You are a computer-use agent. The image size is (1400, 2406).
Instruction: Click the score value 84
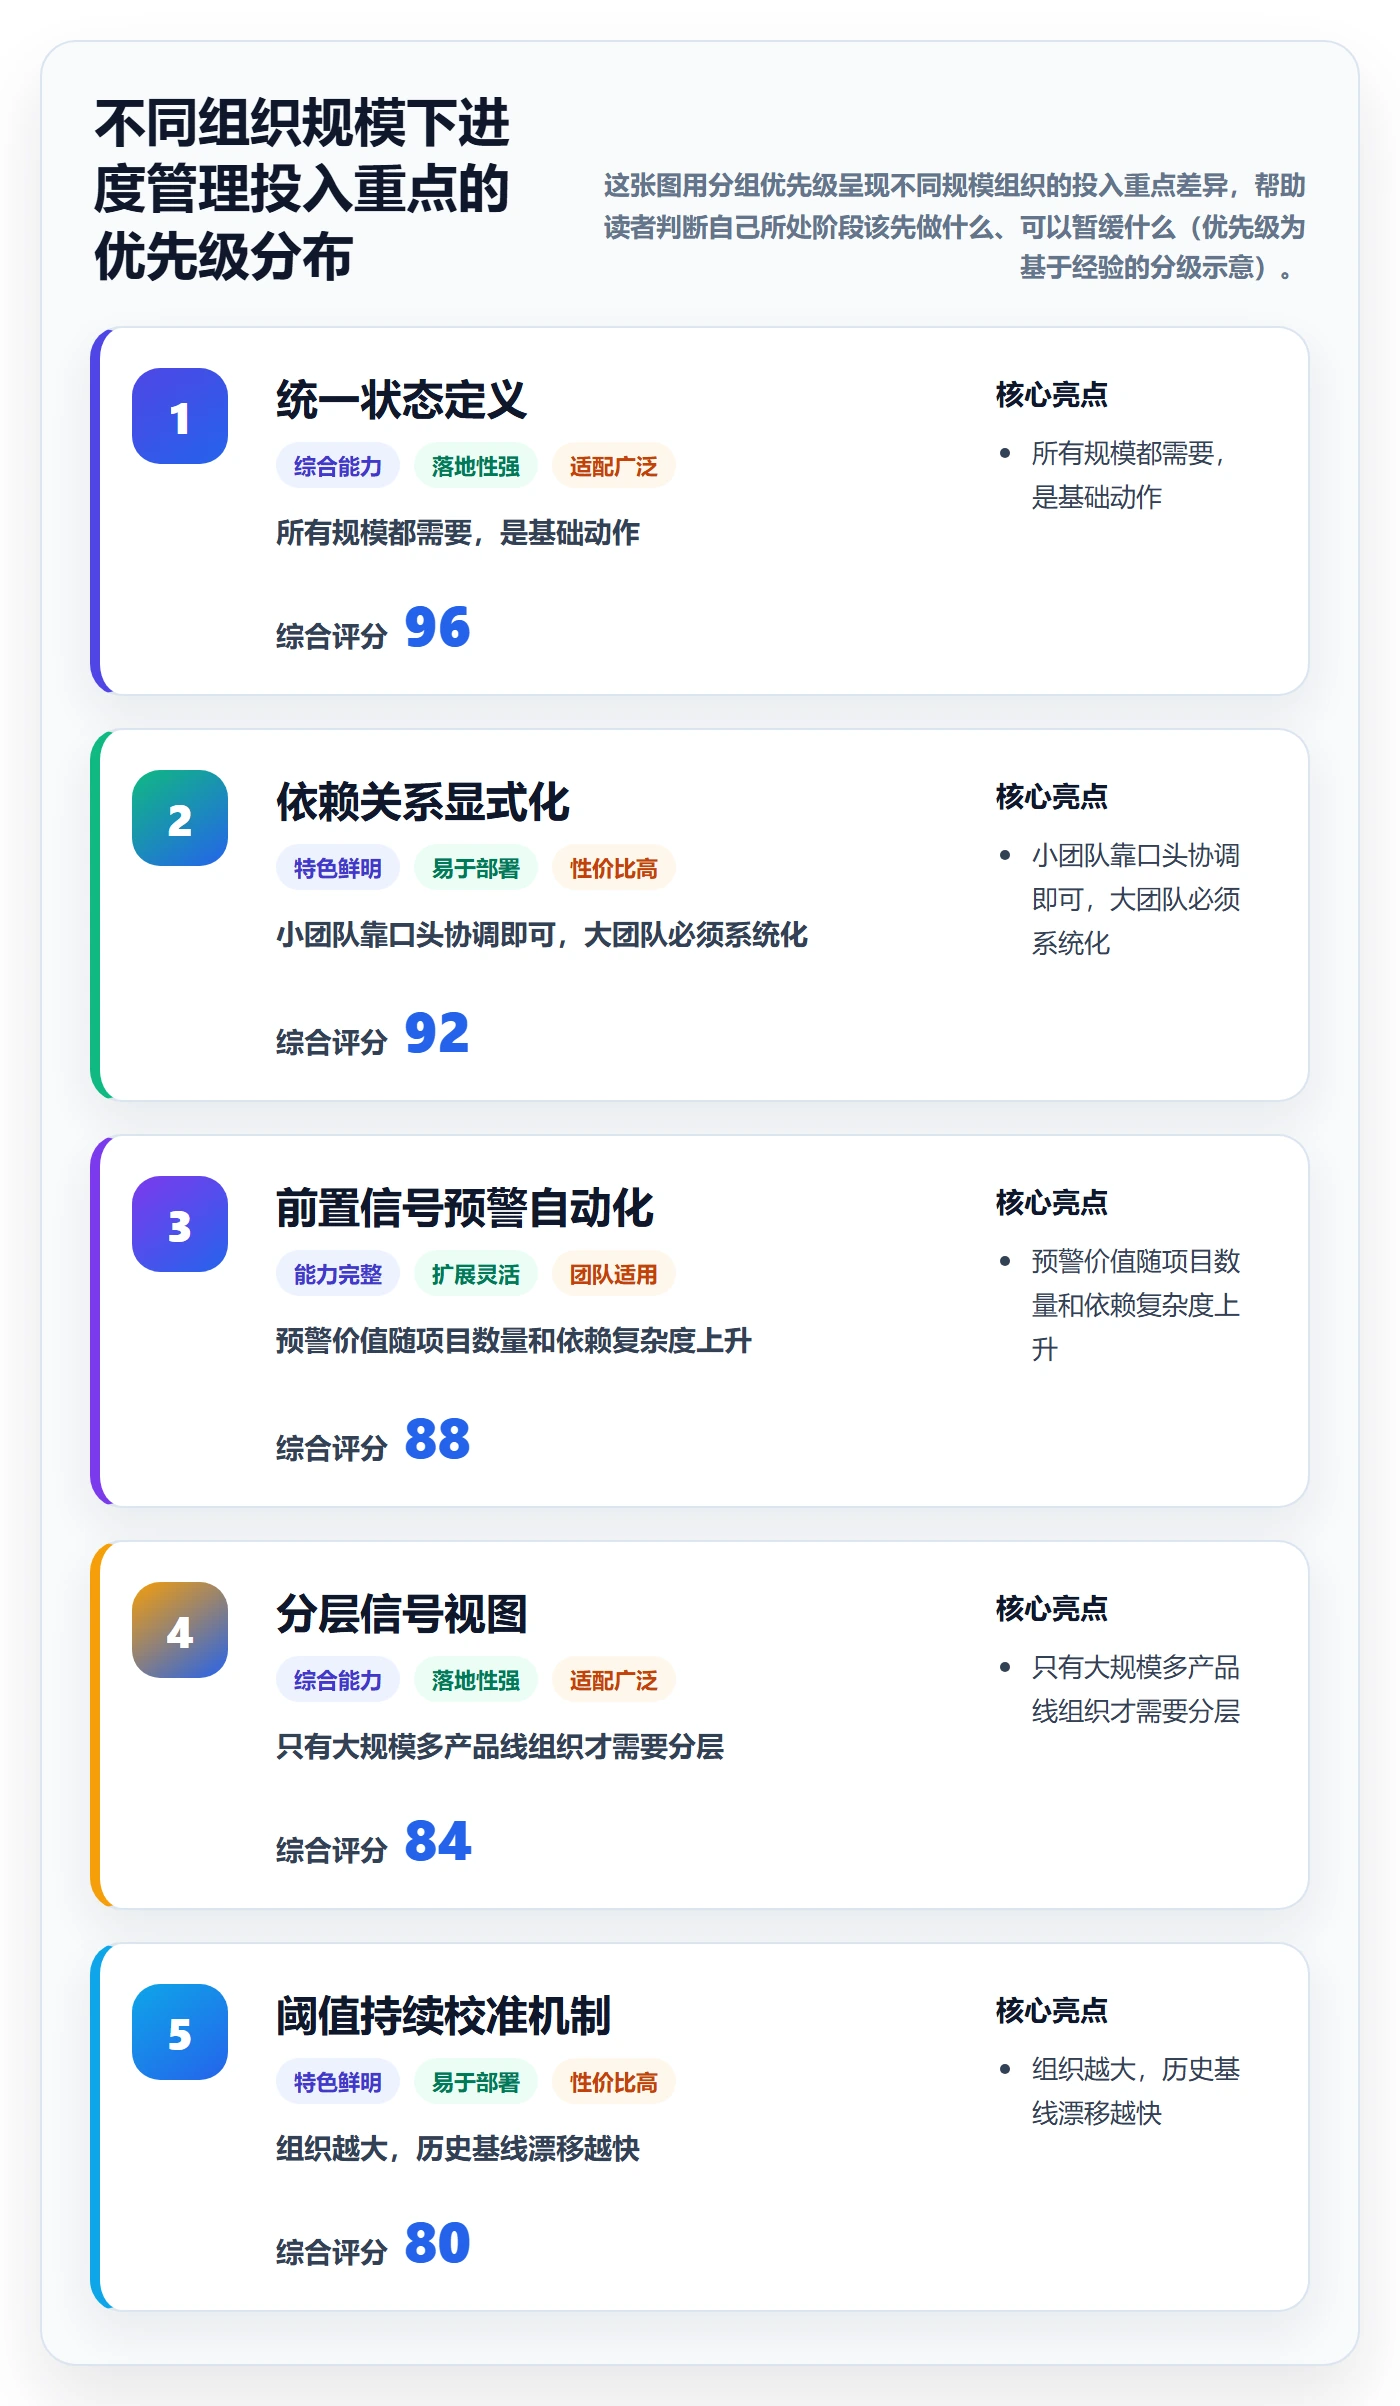coord(437,1842)
